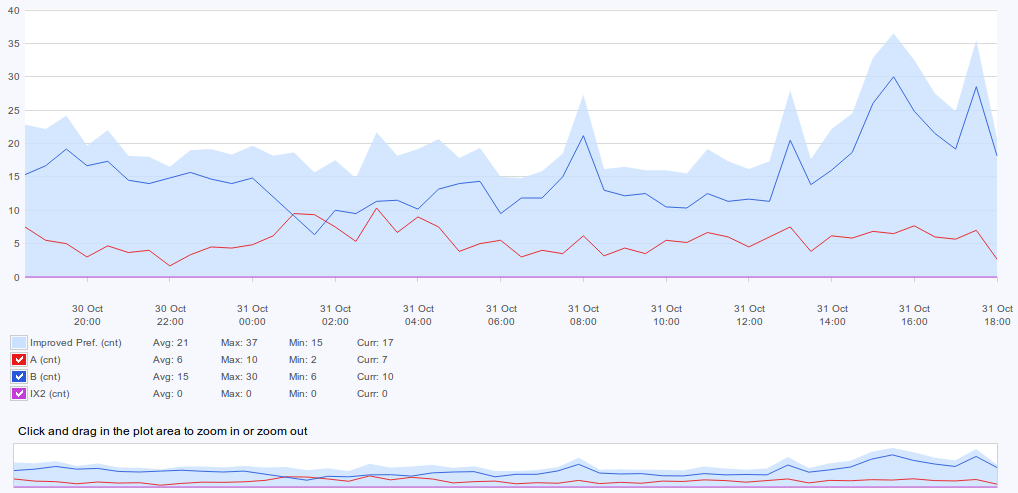This screenshot has height=493, width=1018.
Task: Click the '30 Oct 22:00' axis label
Action: [170, 315]
